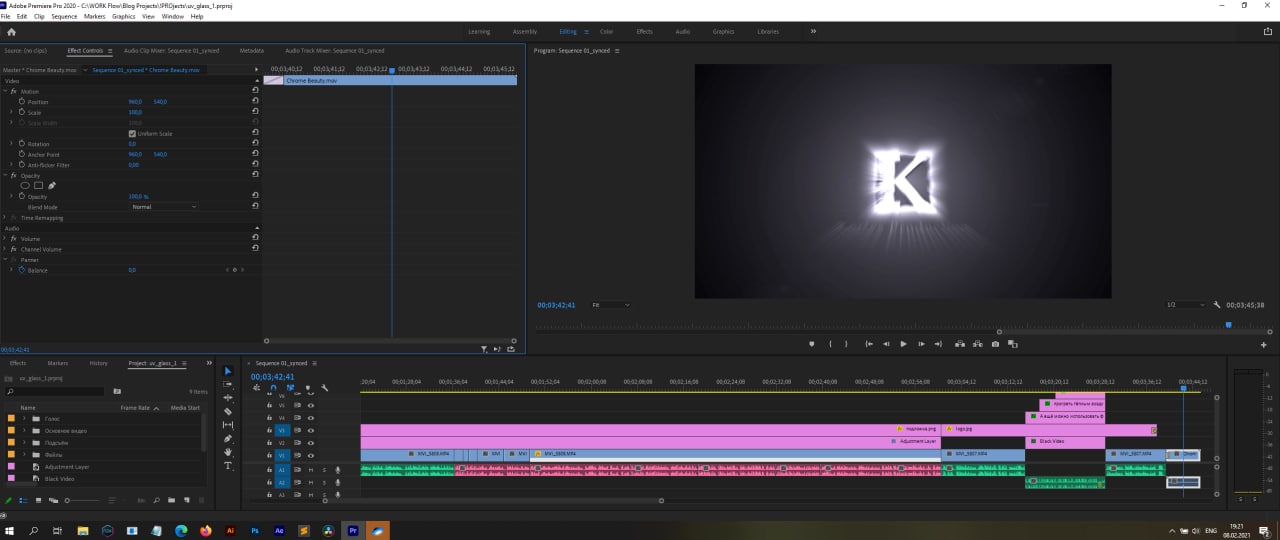
Task: Open playback resolution 1/2 dropdown
Action: coord(1184,305)
